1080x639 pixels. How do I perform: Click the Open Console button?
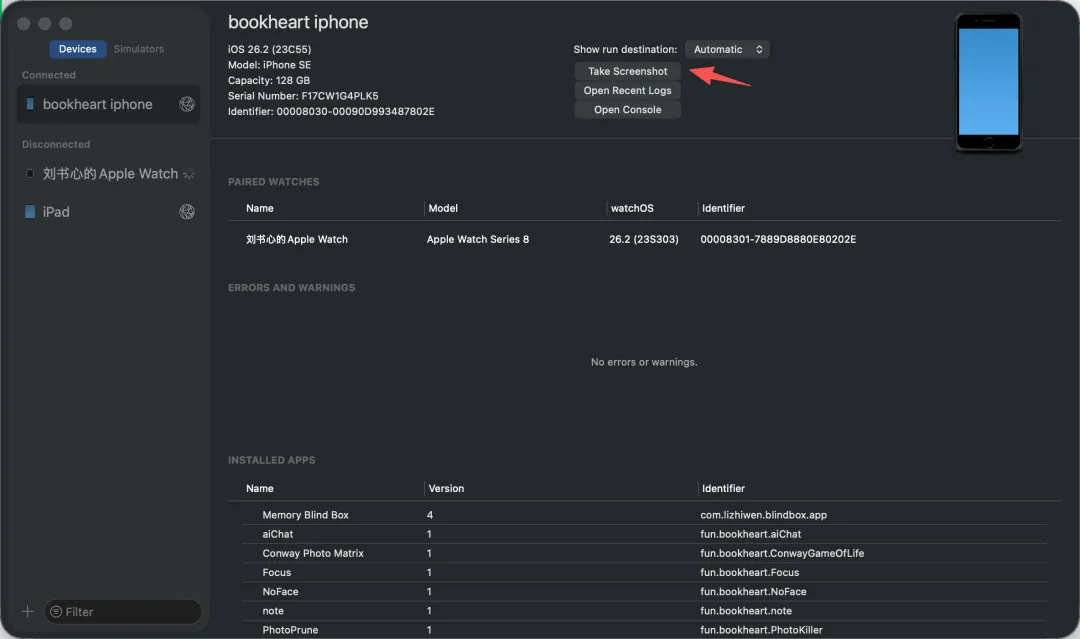pyautogui.click(x=627, y=110)
